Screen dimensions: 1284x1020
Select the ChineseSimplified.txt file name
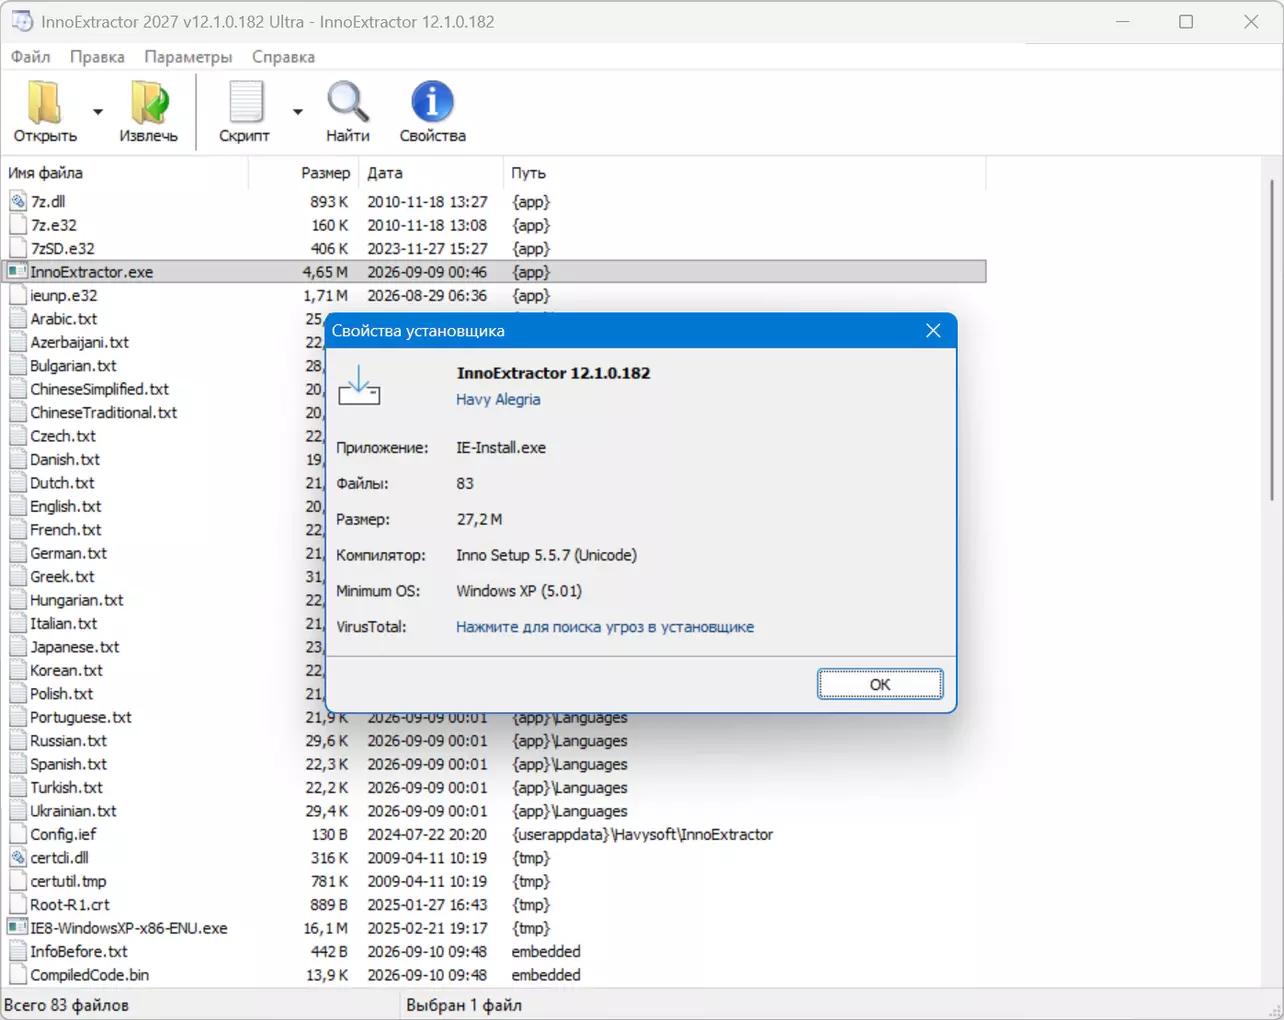pyautogui.click(x=99, y=389)
